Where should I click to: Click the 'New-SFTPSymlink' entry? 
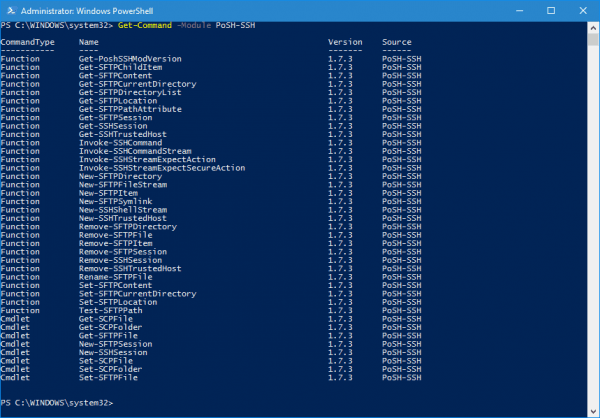[116, 202]
